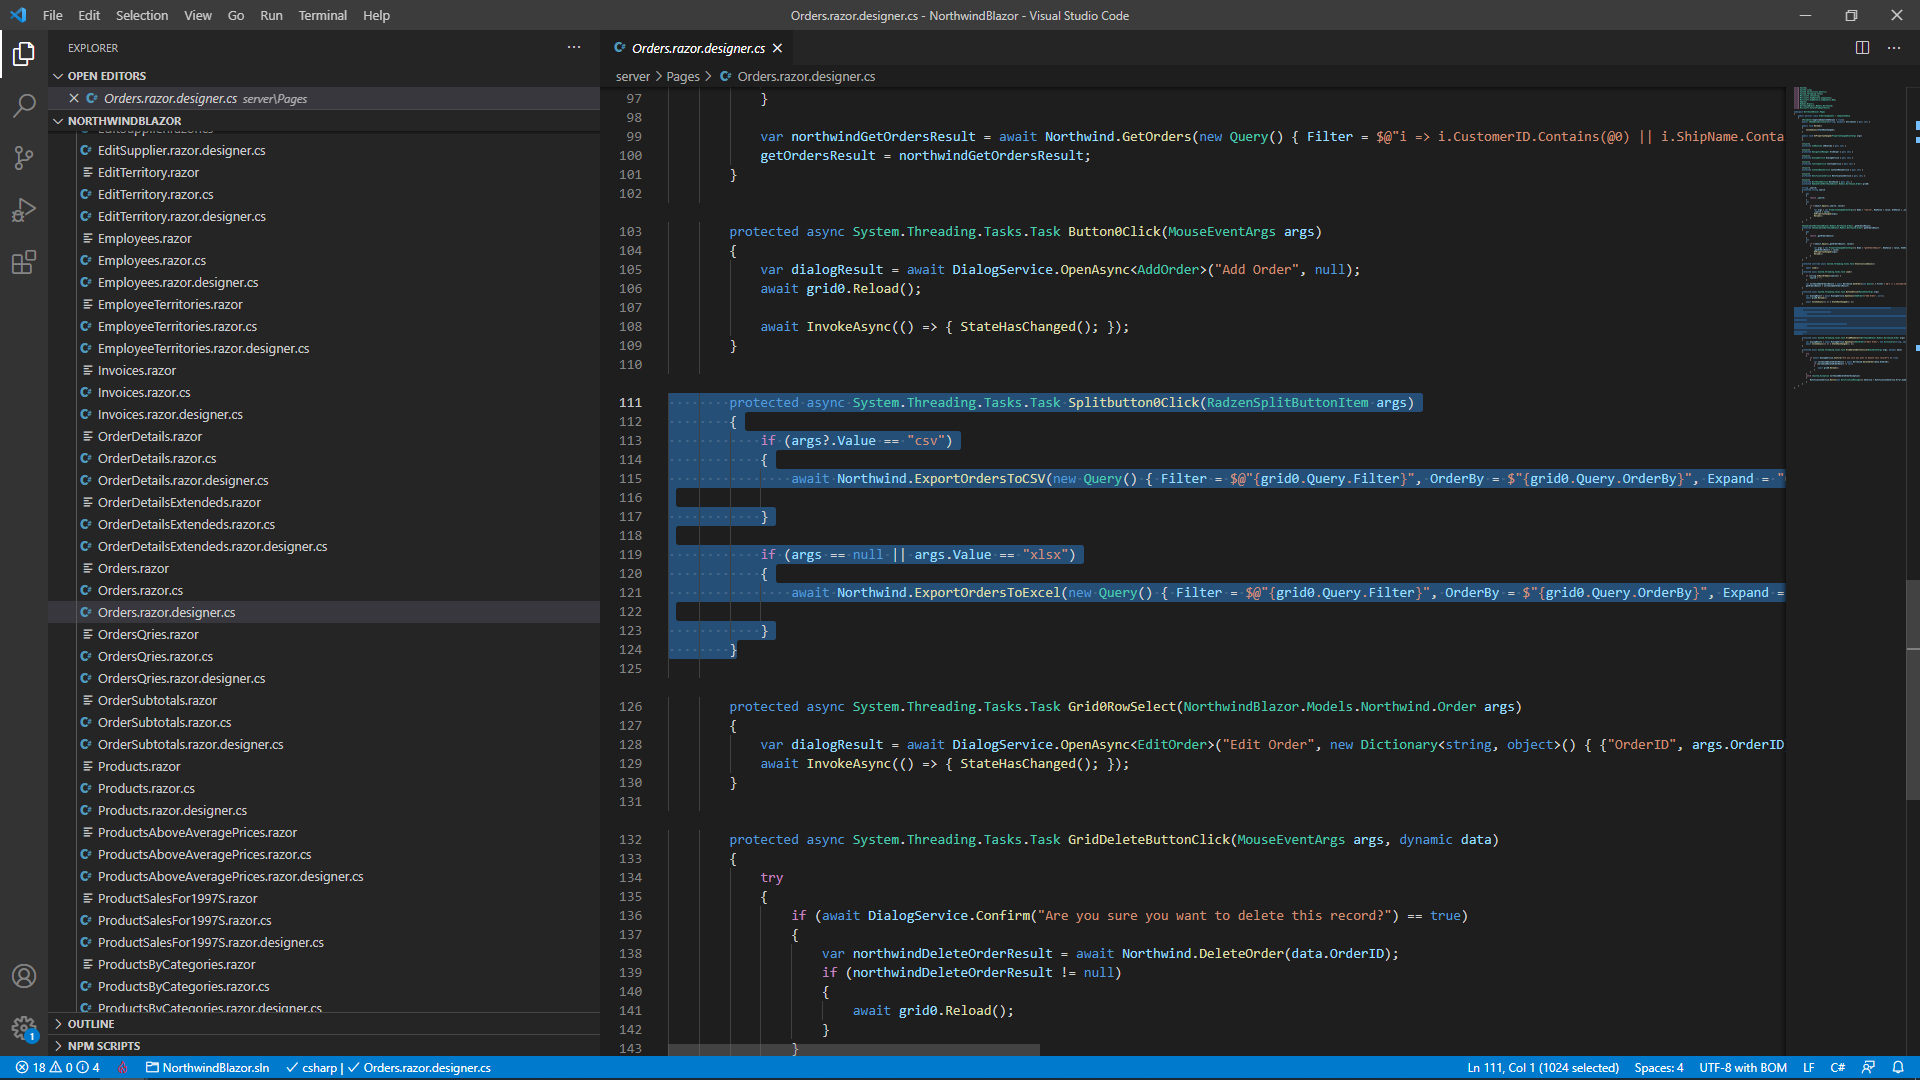Open EmployeeTerritories.razor.designer.cs in file tree
The width and height of the screenshot is (1920, 1080).
click(x=203, y=348)
